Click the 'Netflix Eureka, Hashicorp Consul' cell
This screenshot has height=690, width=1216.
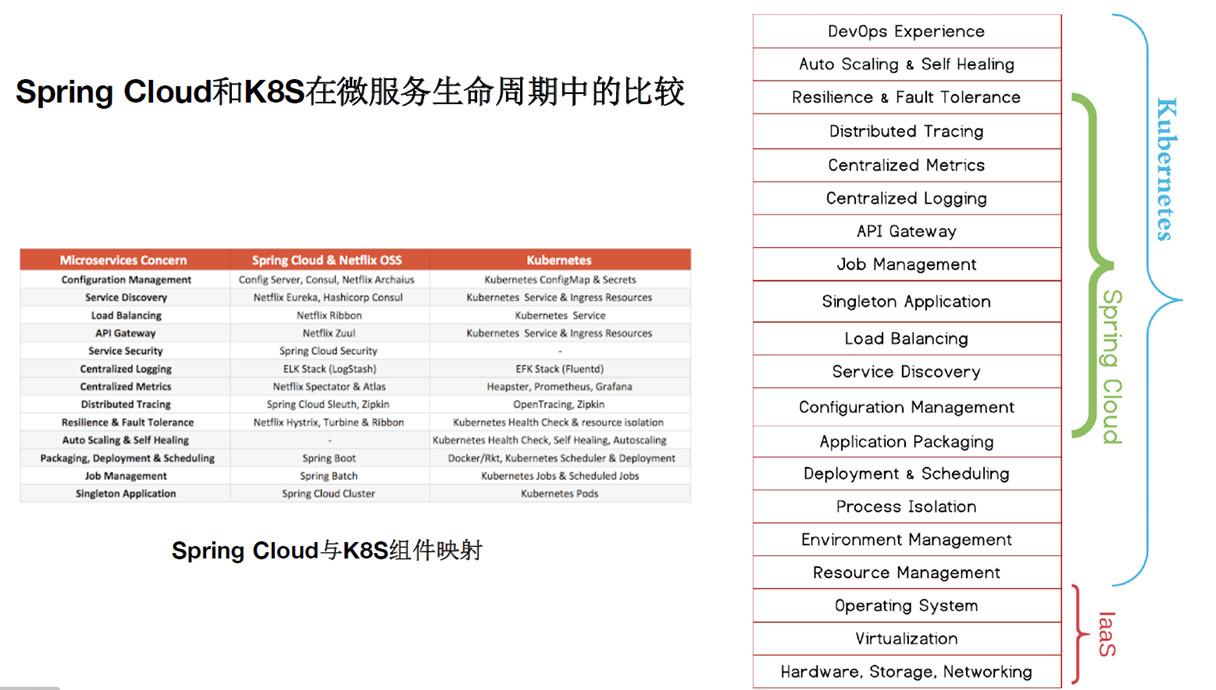click(x=328, y=298)
